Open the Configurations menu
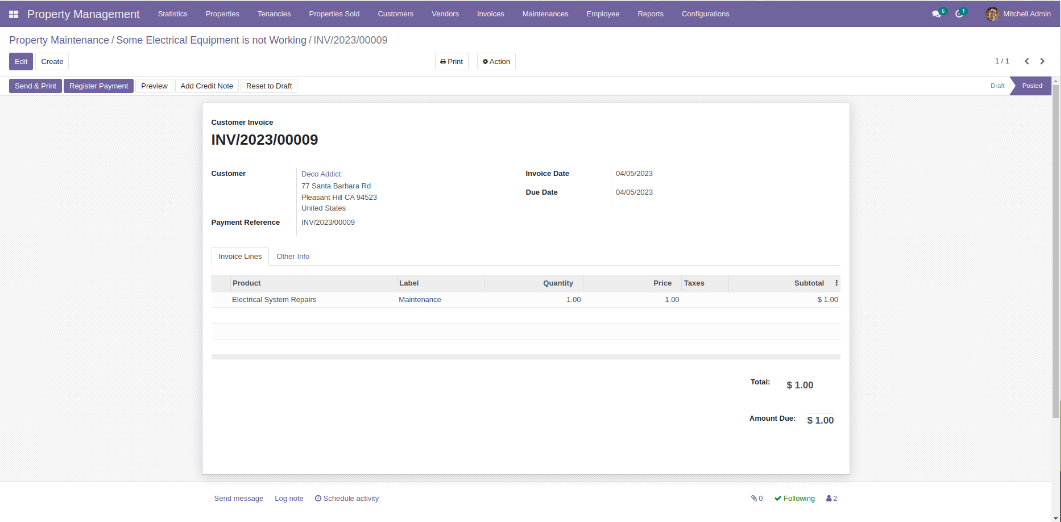The image size is (1061, 522). point(705,14)
